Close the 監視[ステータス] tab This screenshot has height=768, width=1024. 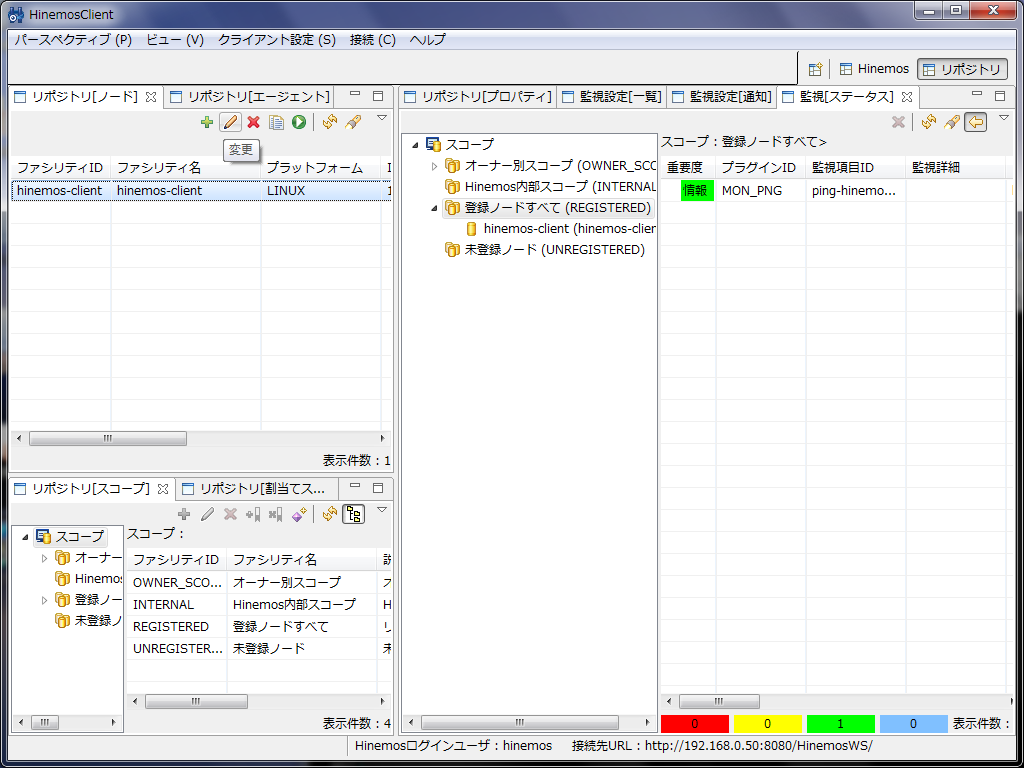pyautogui.click(x=906, y=97)
